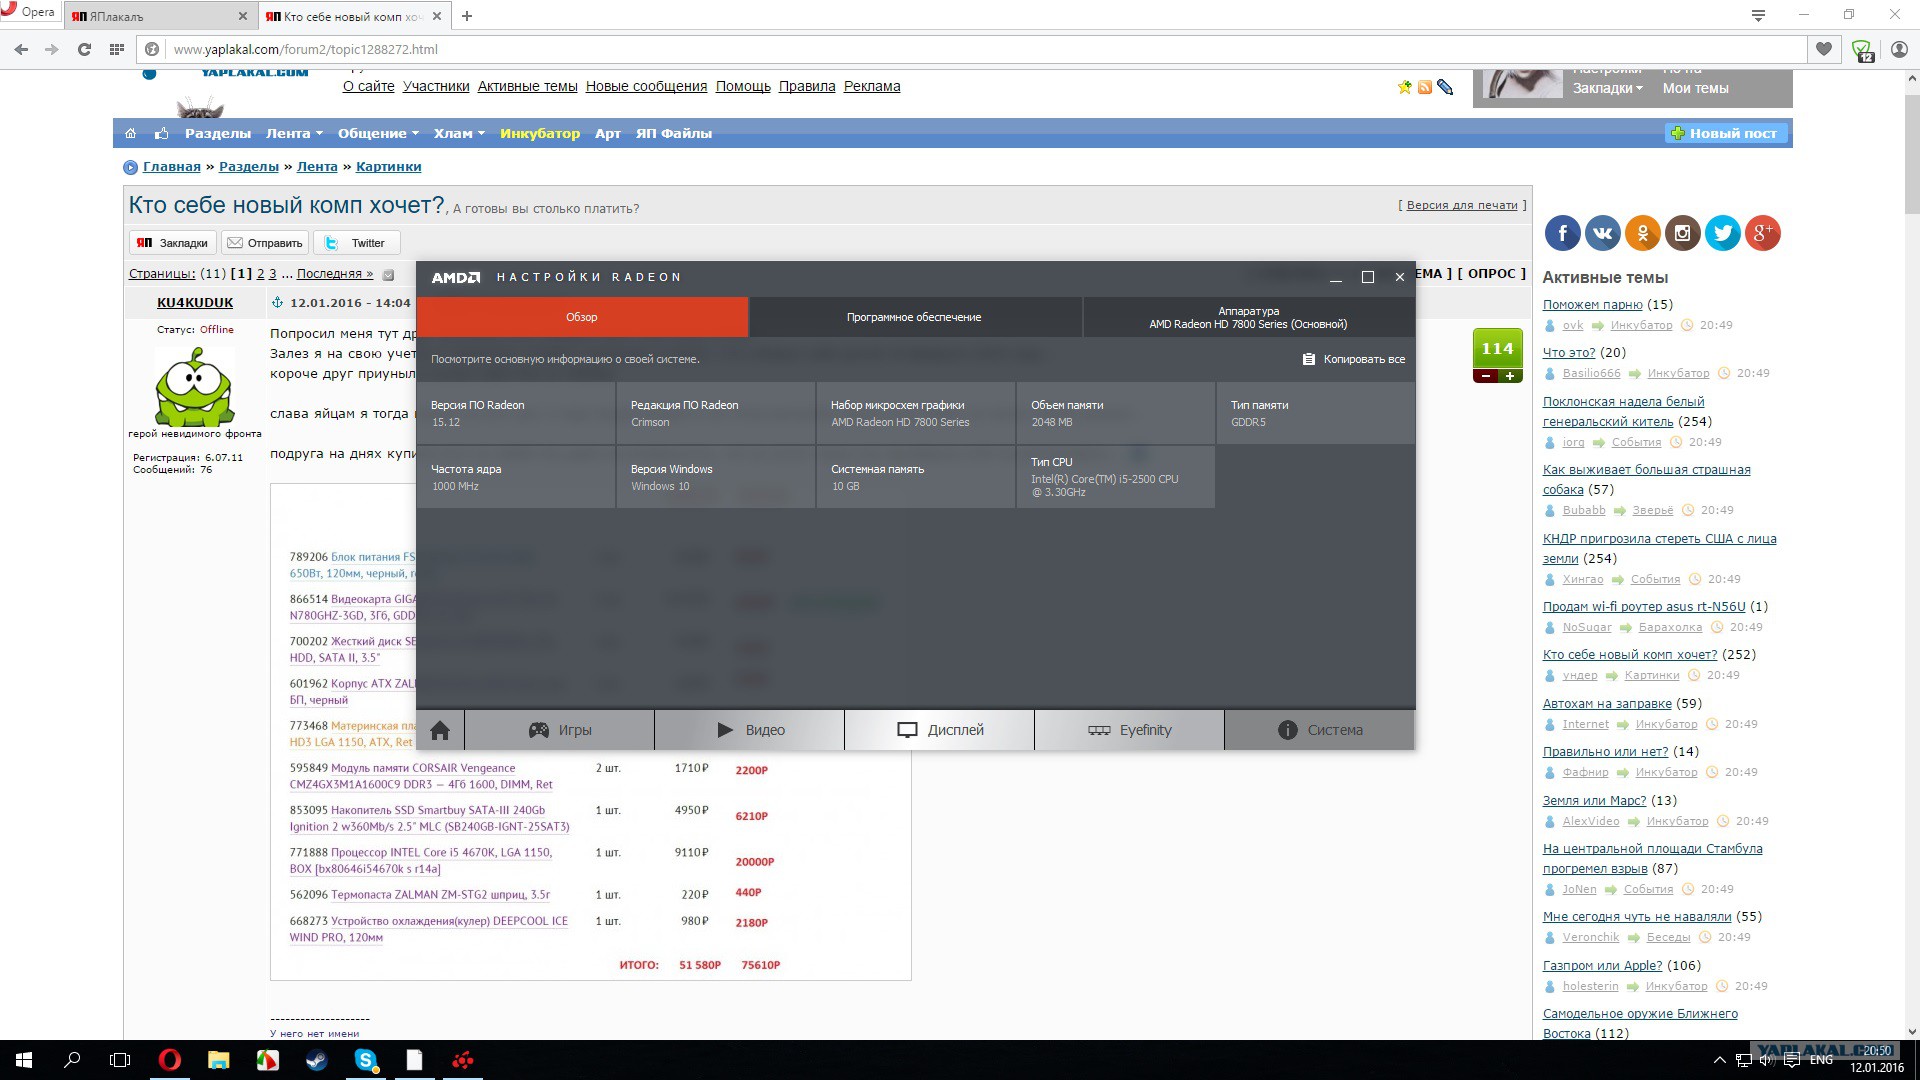Share on Facebook icon
The image size is (1920, 1080).
pyautogui.click(x=1563, y=233)
